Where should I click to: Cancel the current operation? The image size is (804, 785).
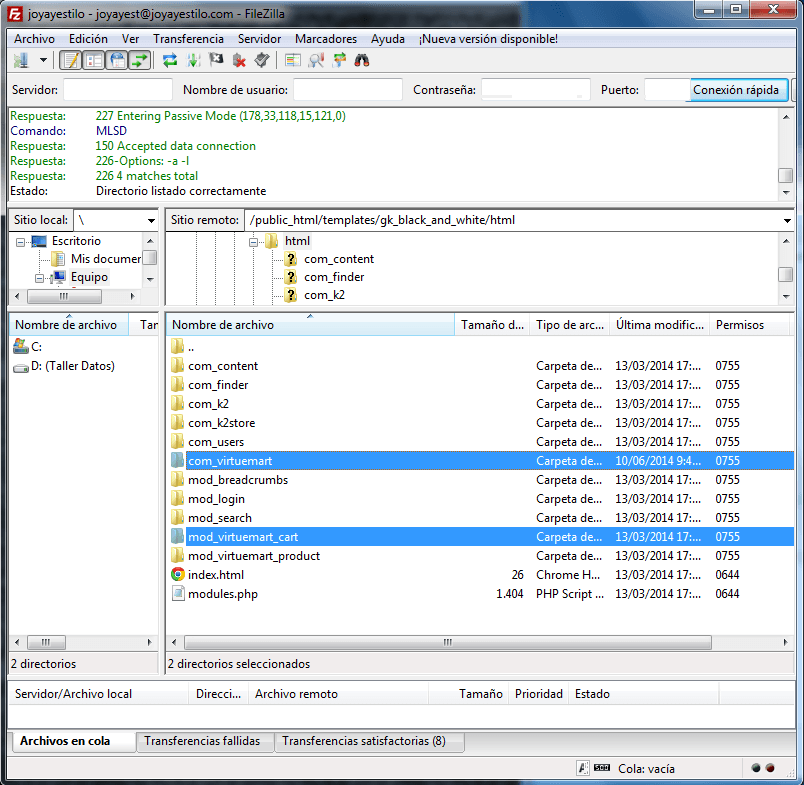pyautogui.click(x=216, y=61)
